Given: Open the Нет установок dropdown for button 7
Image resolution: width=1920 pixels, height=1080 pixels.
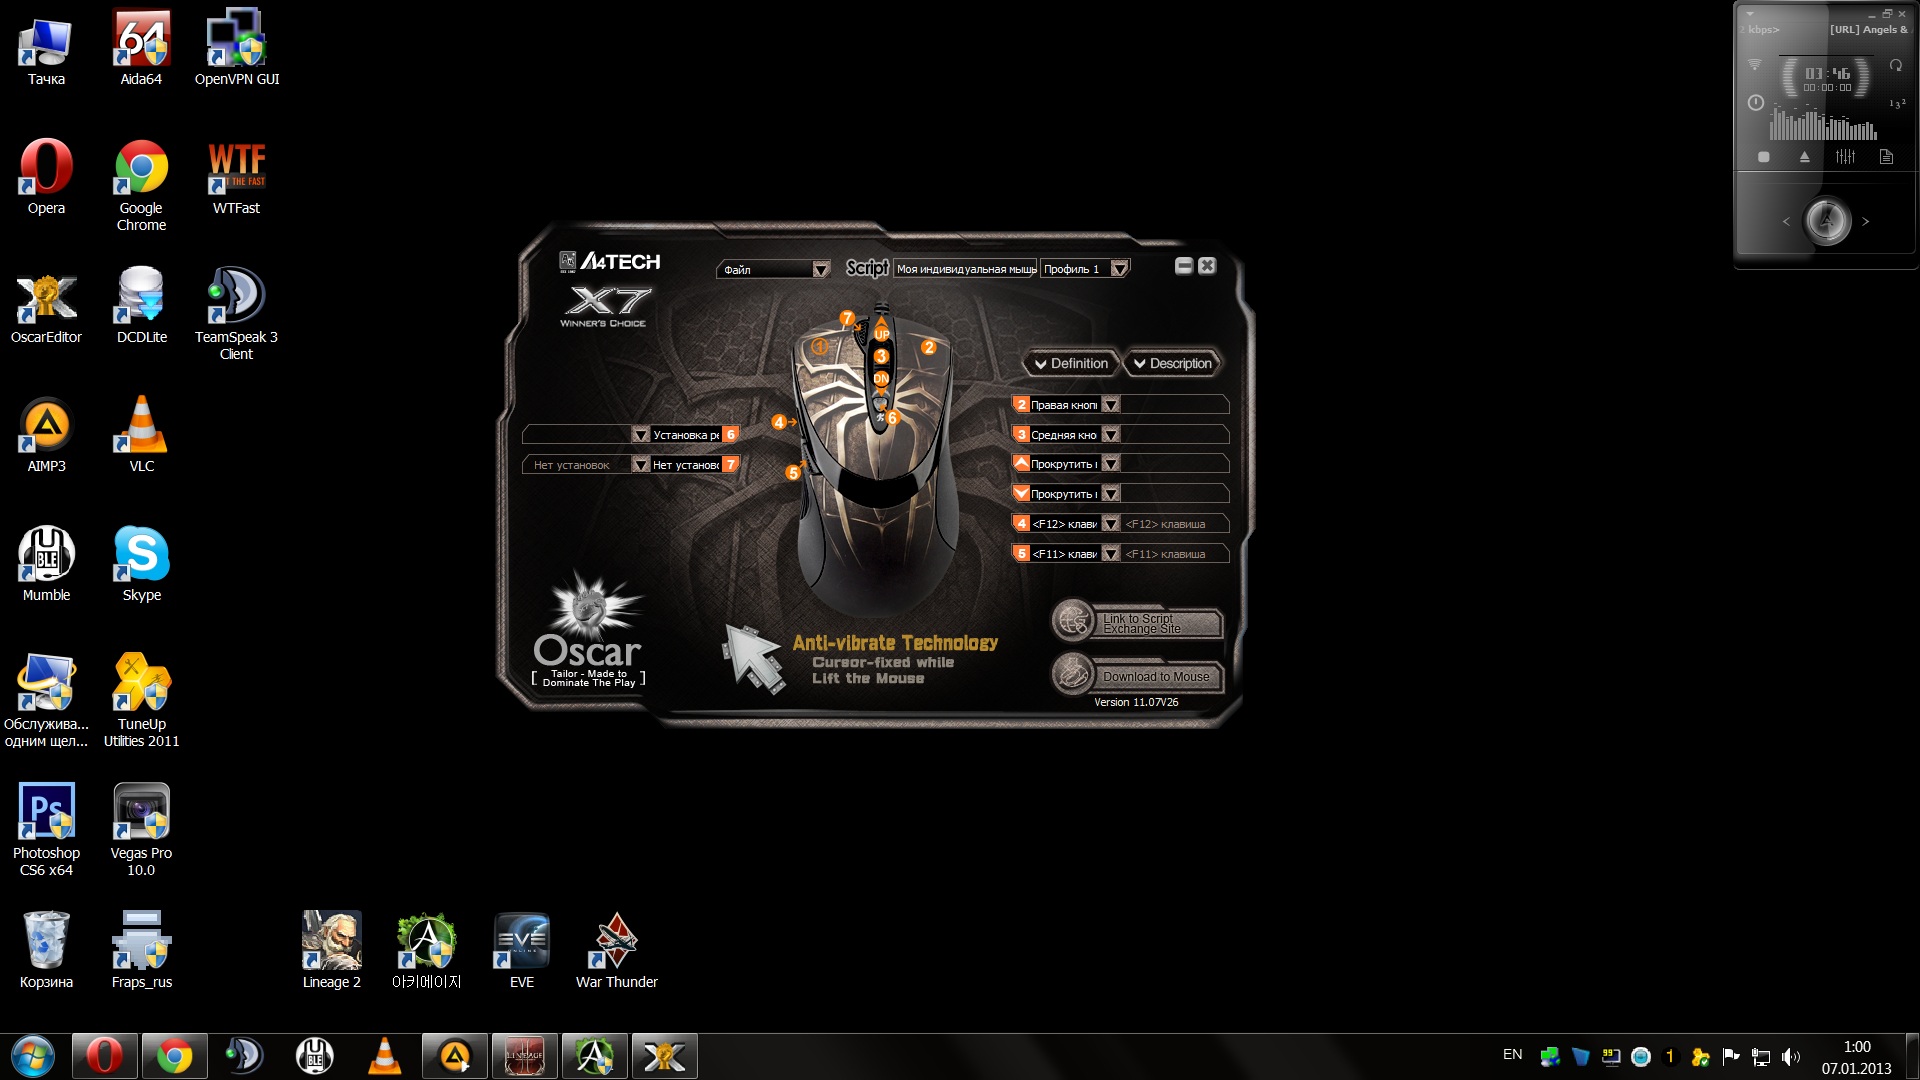Looking at the screenshot, I should click(641, 465).
